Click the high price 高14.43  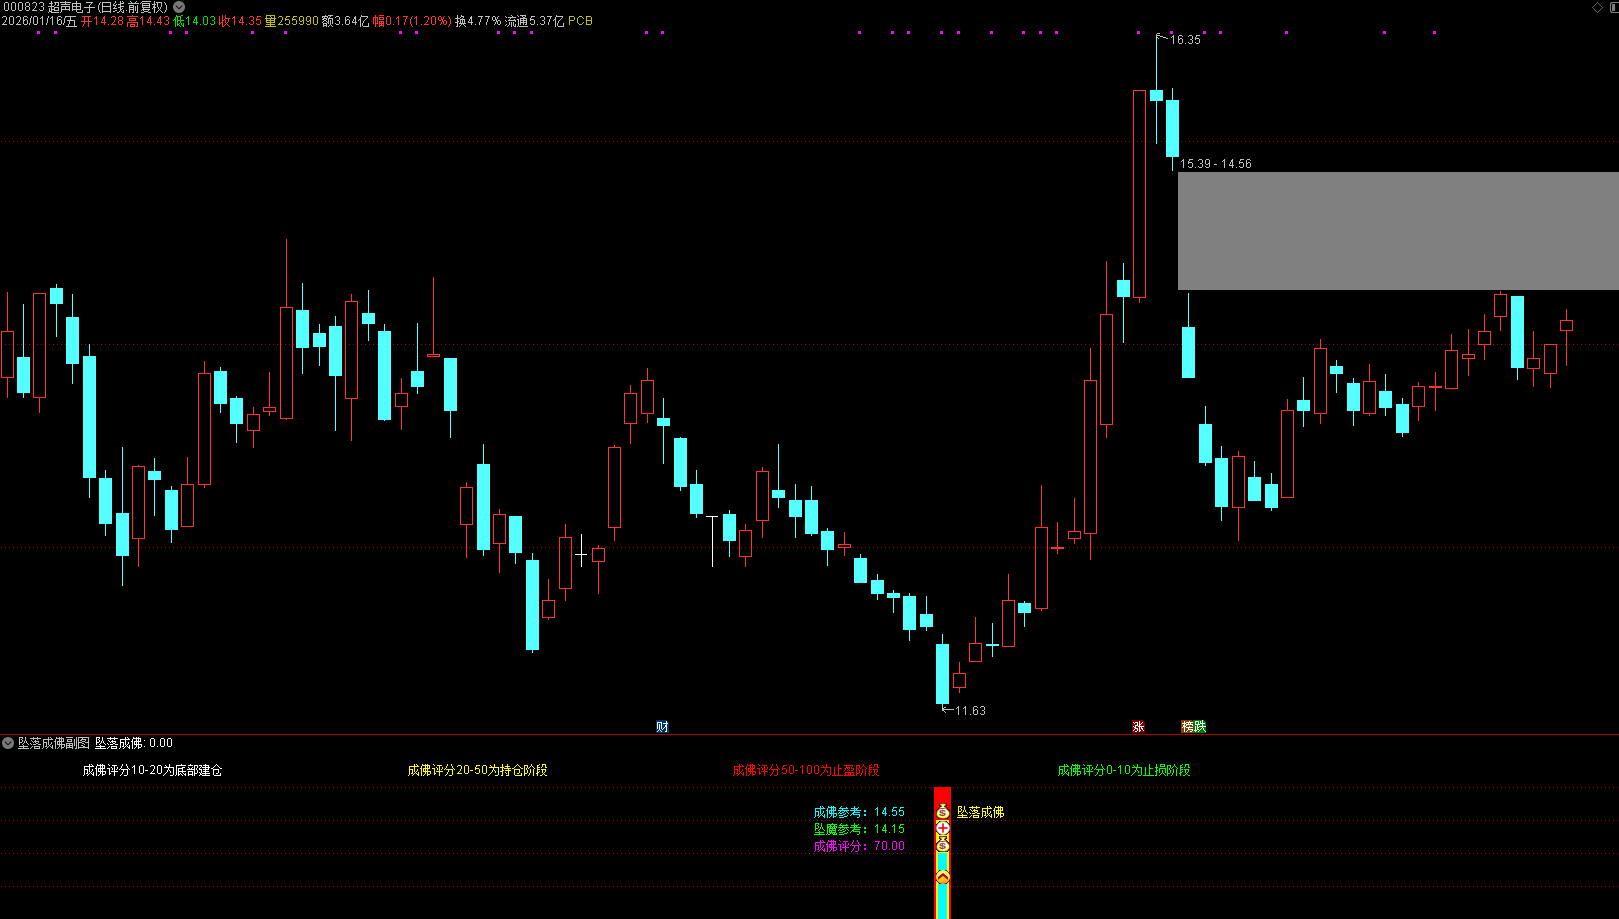(x=148, y=21)
